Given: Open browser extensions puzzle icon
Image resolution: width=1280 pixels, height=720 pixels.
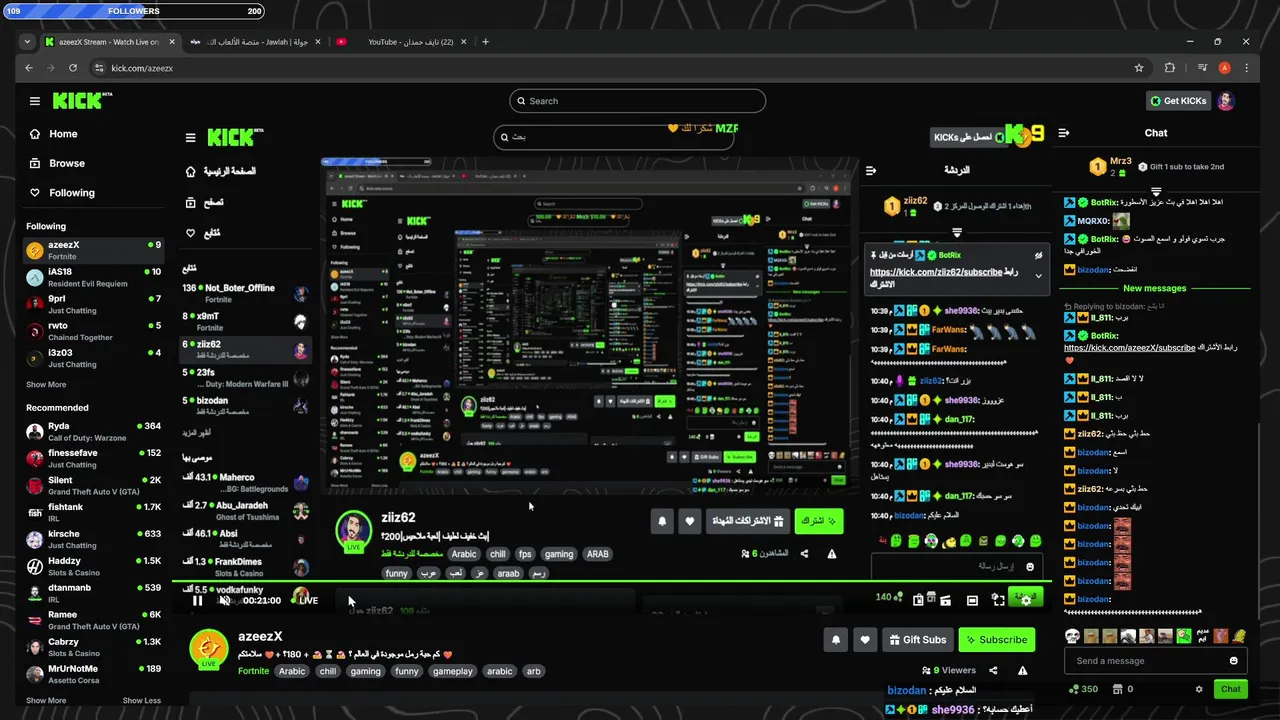Looking at the screenshot, I should tap(1170, 68).
